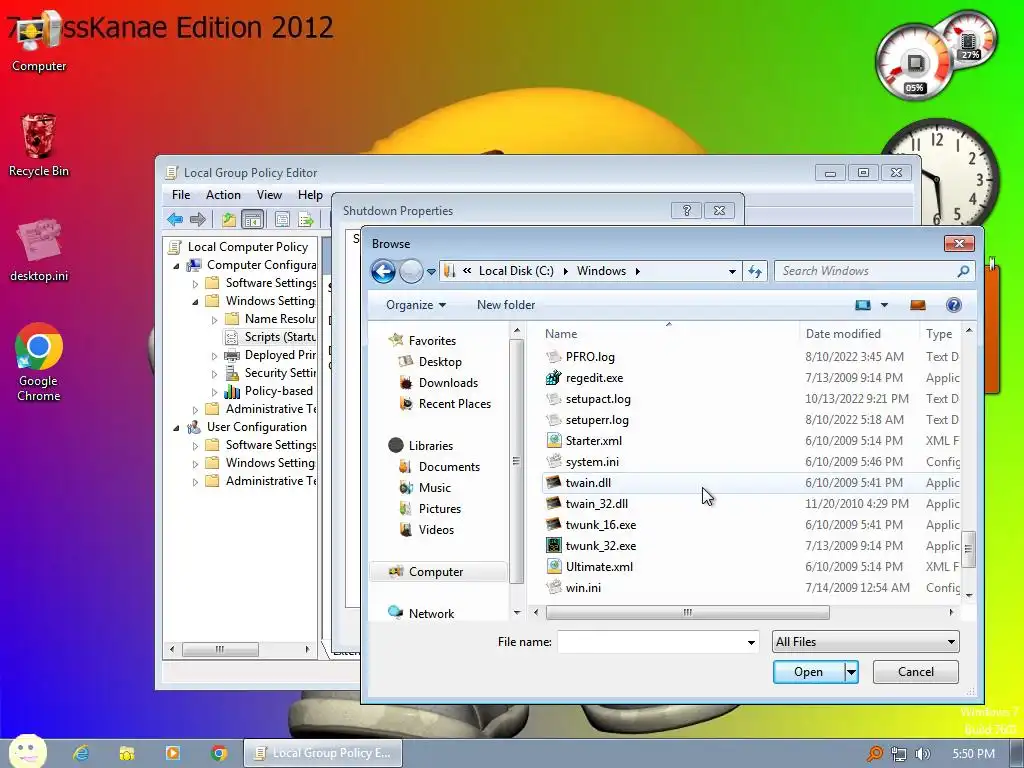The height and width of the screenshot is (768, 1024).
Task: Select the Starter.xml file
Action: [594, 440]
